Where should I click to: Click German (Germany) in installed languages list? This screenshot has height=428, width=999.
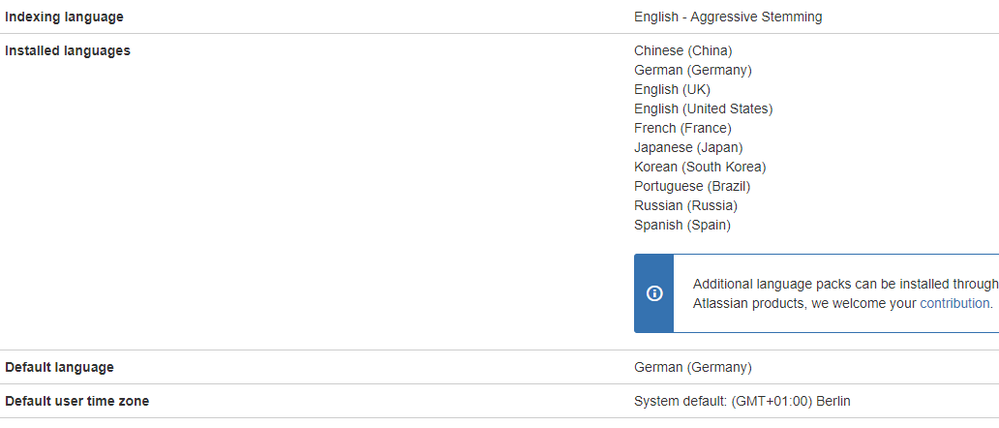point(693,70)
